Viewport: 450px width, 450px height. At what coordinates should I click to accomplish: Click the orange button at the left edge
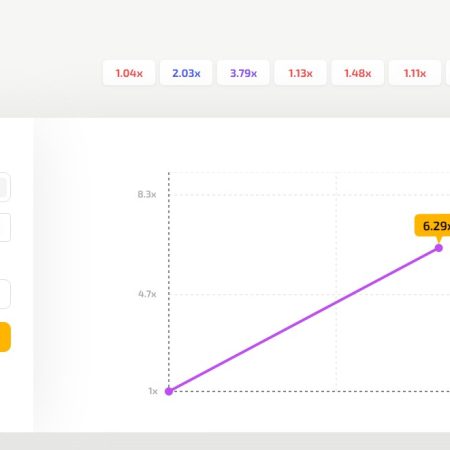(5, 337)
